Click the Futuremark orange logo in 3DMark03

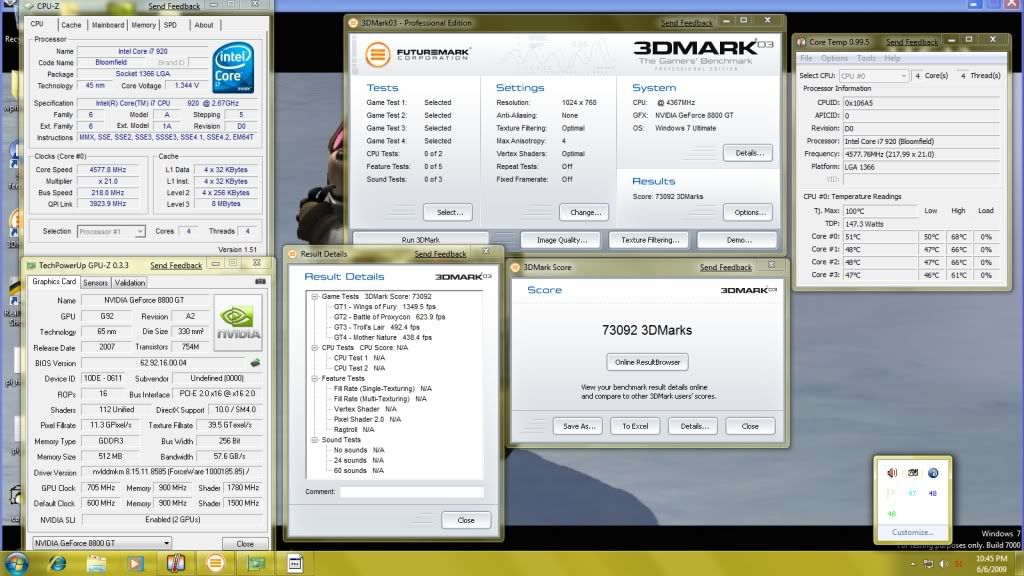click(x=377, y=54)
